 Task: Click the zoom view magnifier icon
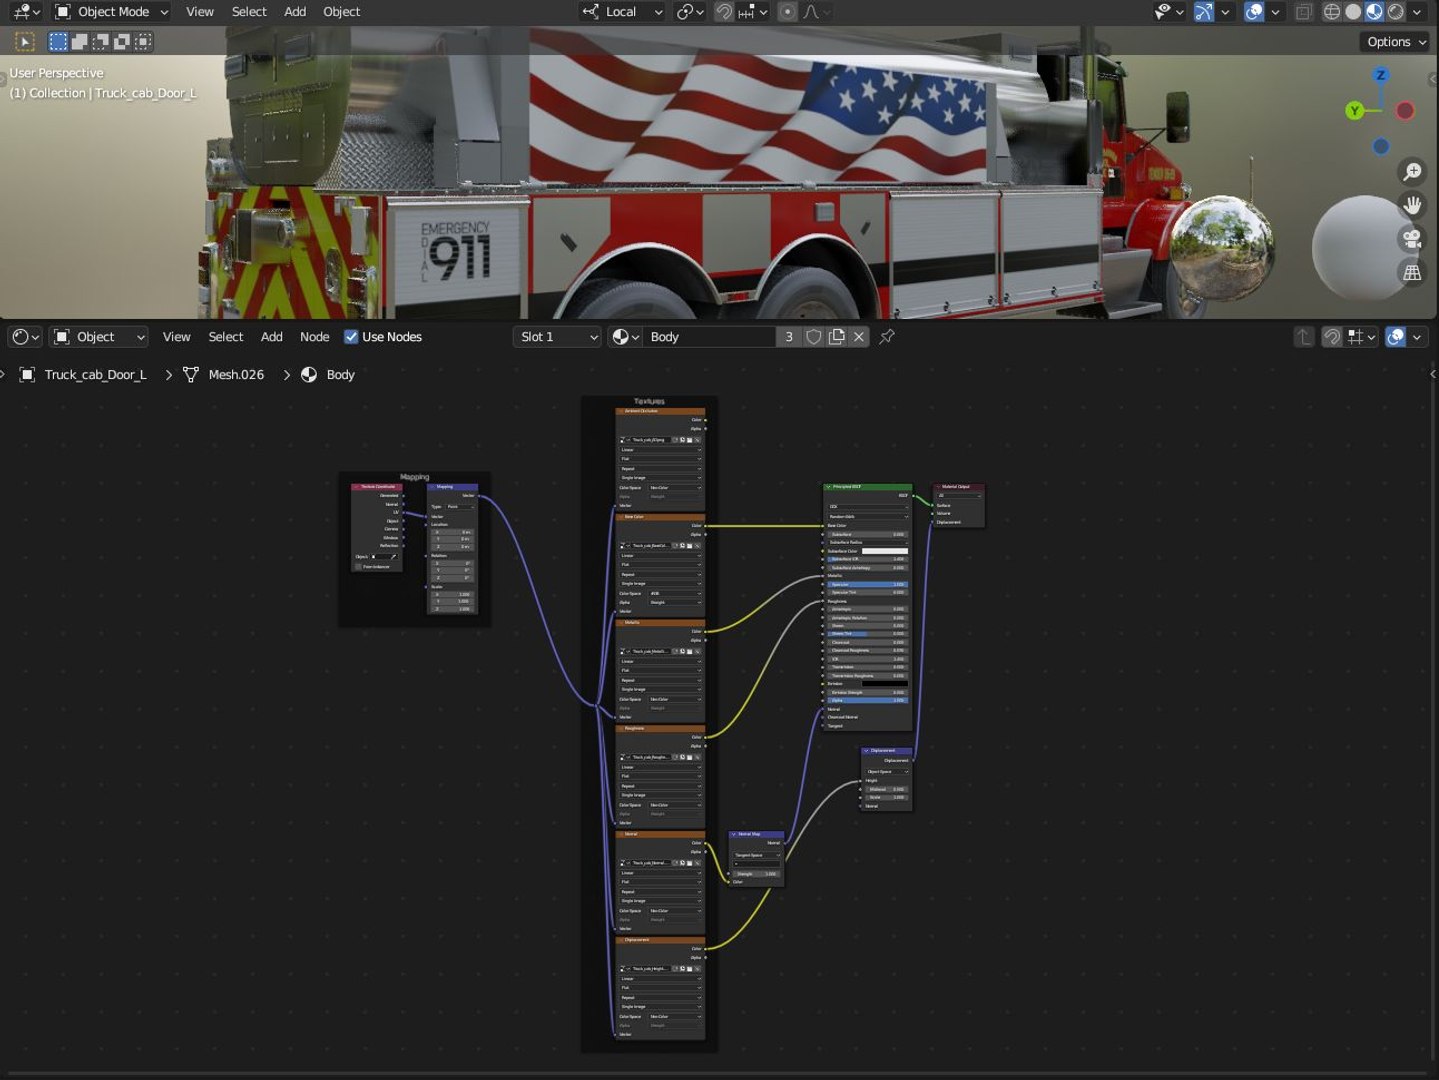tap(1412, 172)
